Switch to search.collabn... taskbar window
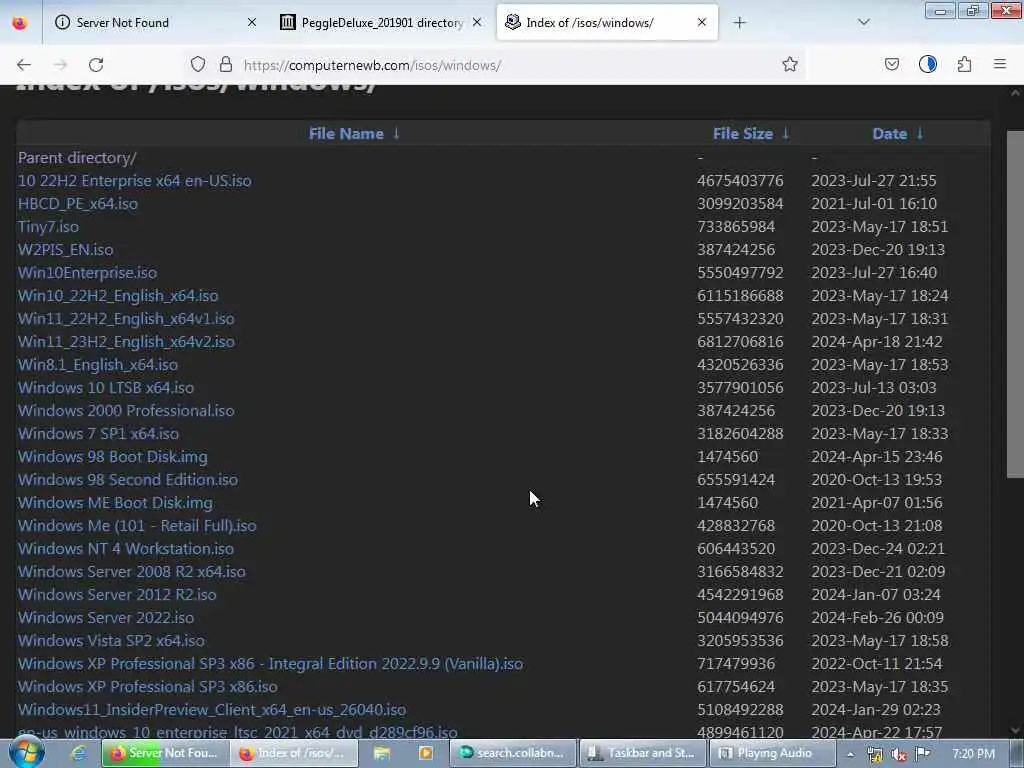 [x=513, y=753]
